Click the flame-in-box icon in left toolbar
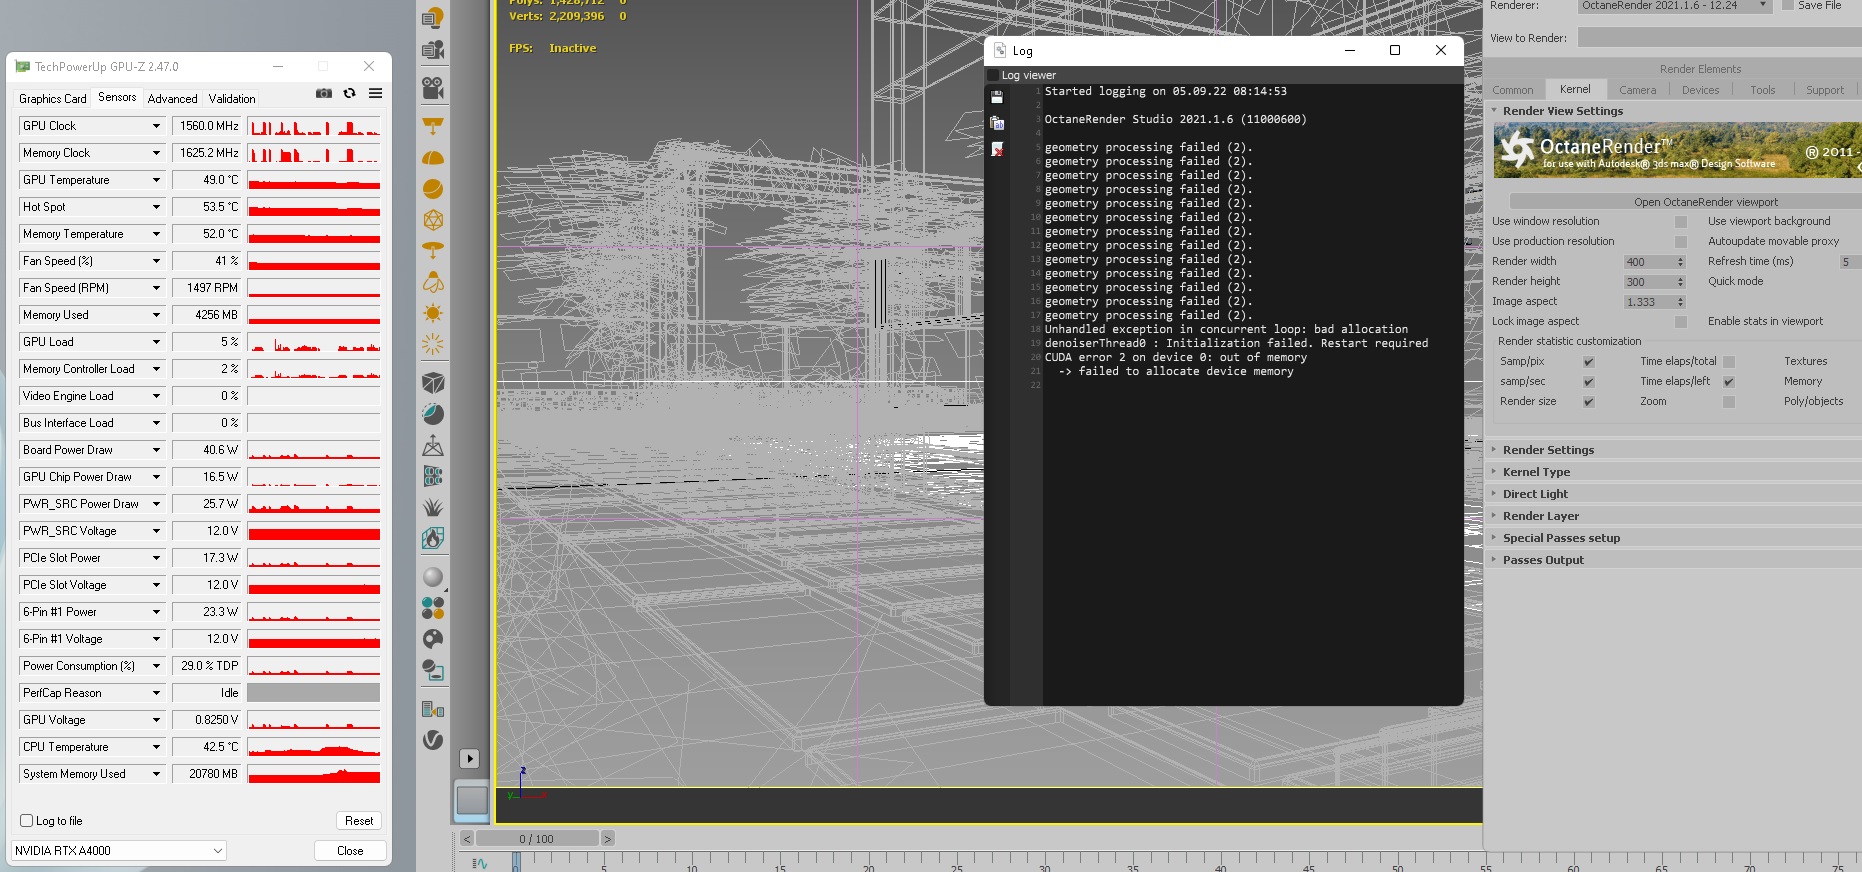Viewport: 1862px width, 872px height. pos(433,538)
